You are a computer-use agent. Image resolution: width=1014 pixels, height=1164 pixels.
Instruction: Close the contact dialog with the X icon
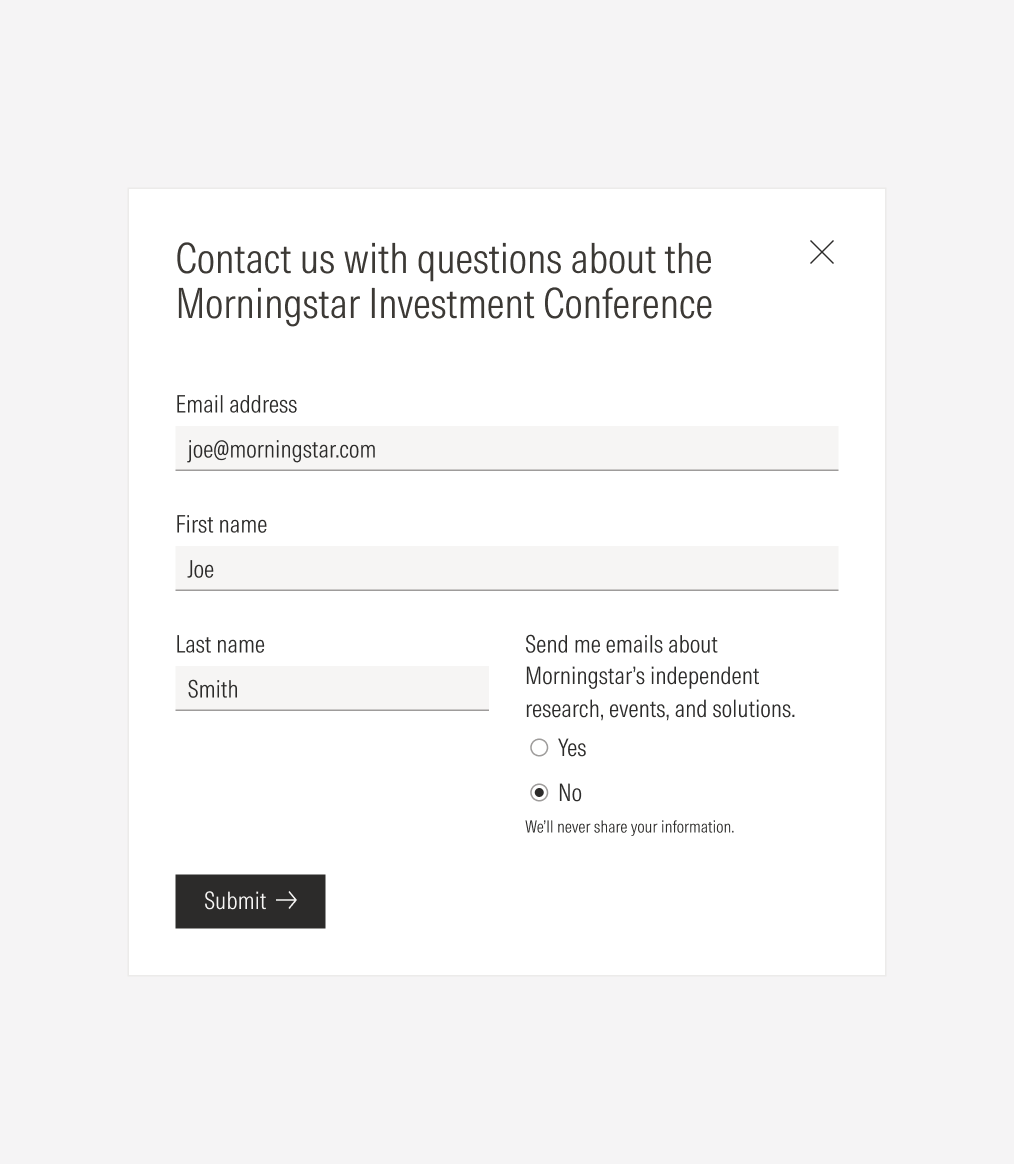click(821, 252)
